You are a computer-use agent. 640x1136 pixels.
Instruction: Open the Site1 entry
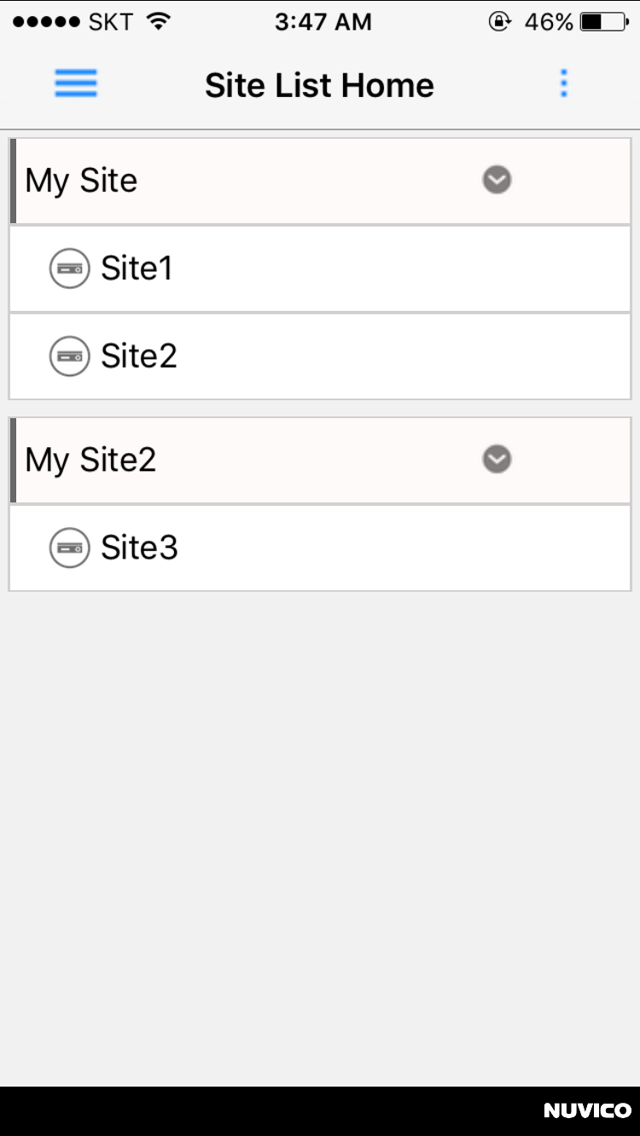pos(137,268)
